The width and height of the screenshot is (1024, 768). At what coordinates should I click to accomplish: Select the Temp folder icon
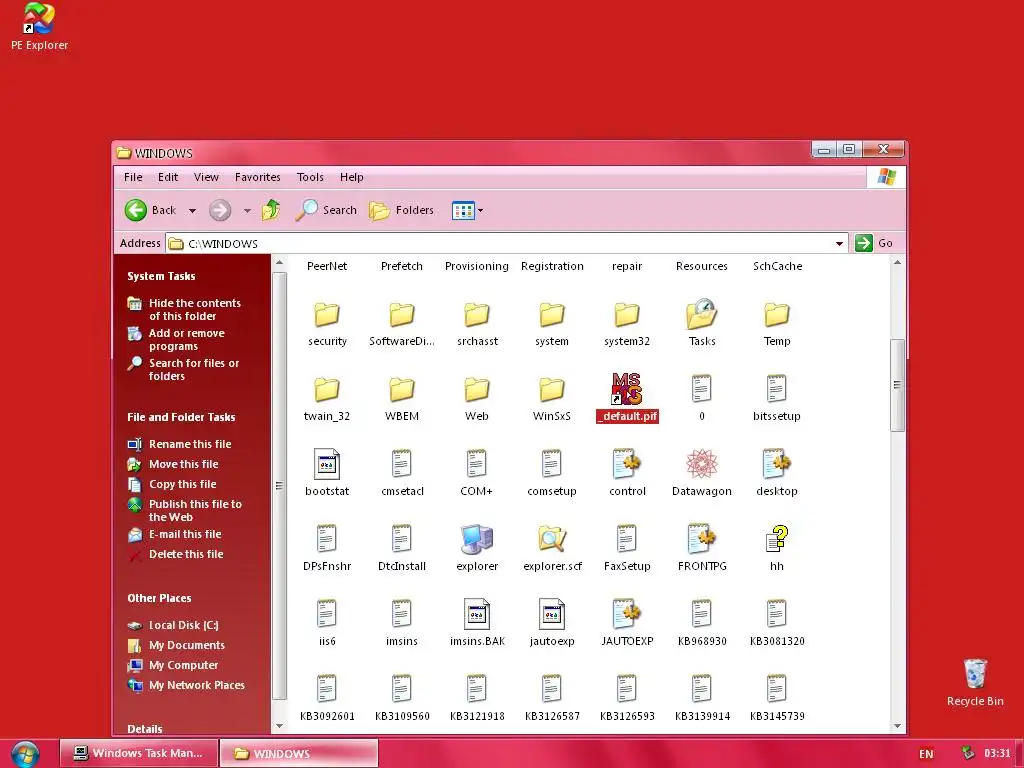[776, 314]
